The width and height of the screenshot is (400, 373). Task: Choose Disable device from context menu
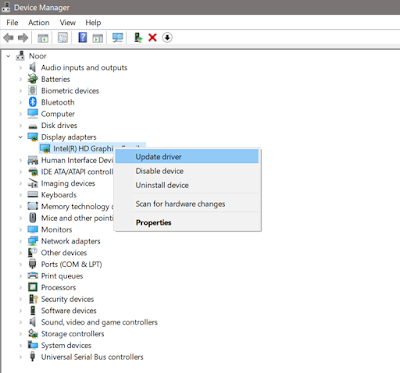187,171
